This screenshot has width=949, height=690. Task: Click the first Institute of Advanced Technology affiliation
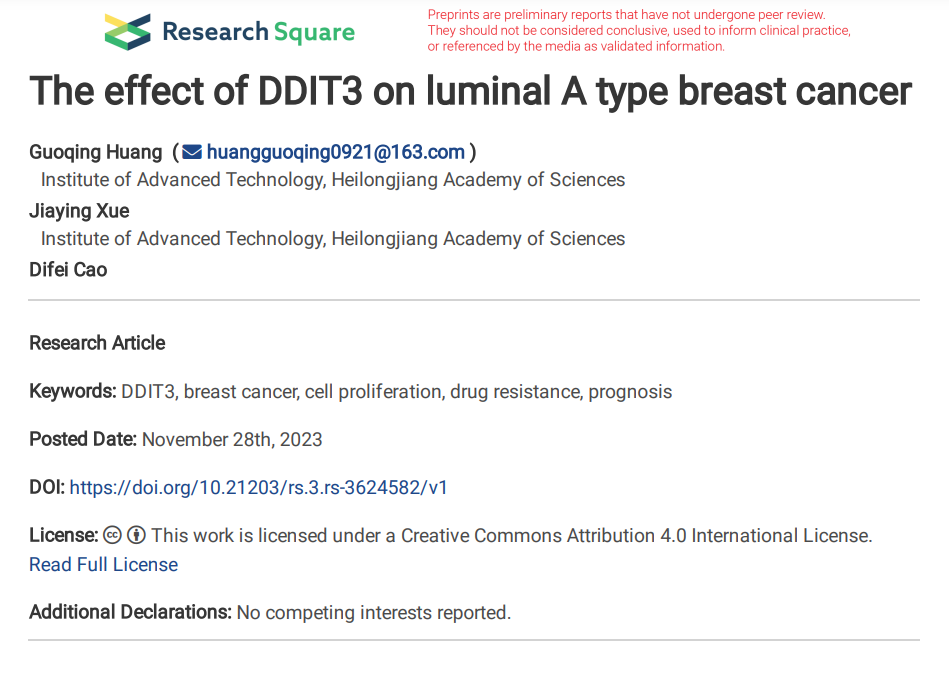pyautogui.click(x=333, y=180)
